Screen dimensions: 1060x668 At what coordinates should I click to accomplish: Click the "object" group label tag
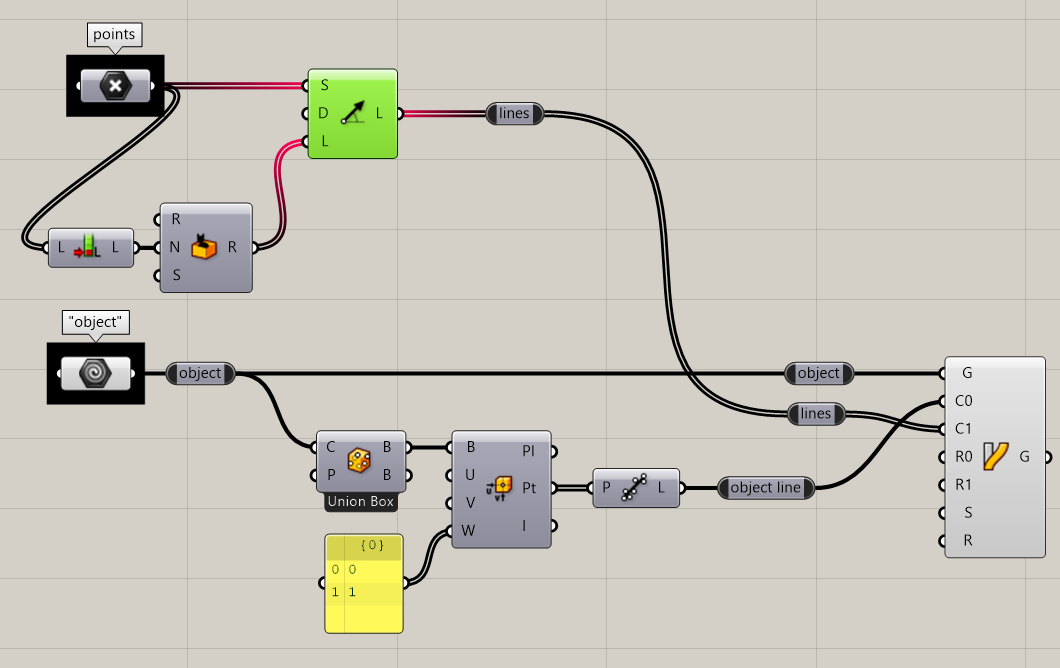point(95,323)
